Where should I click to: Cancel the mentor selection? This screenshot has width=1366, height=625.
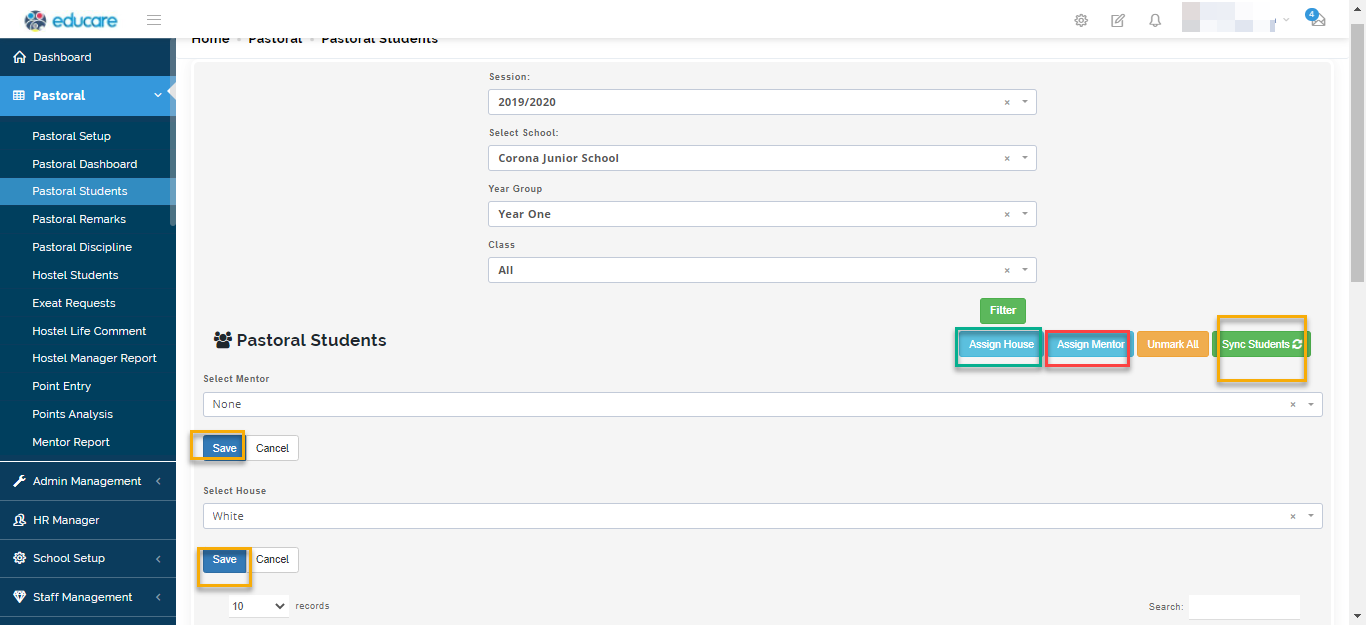[272, 448]
